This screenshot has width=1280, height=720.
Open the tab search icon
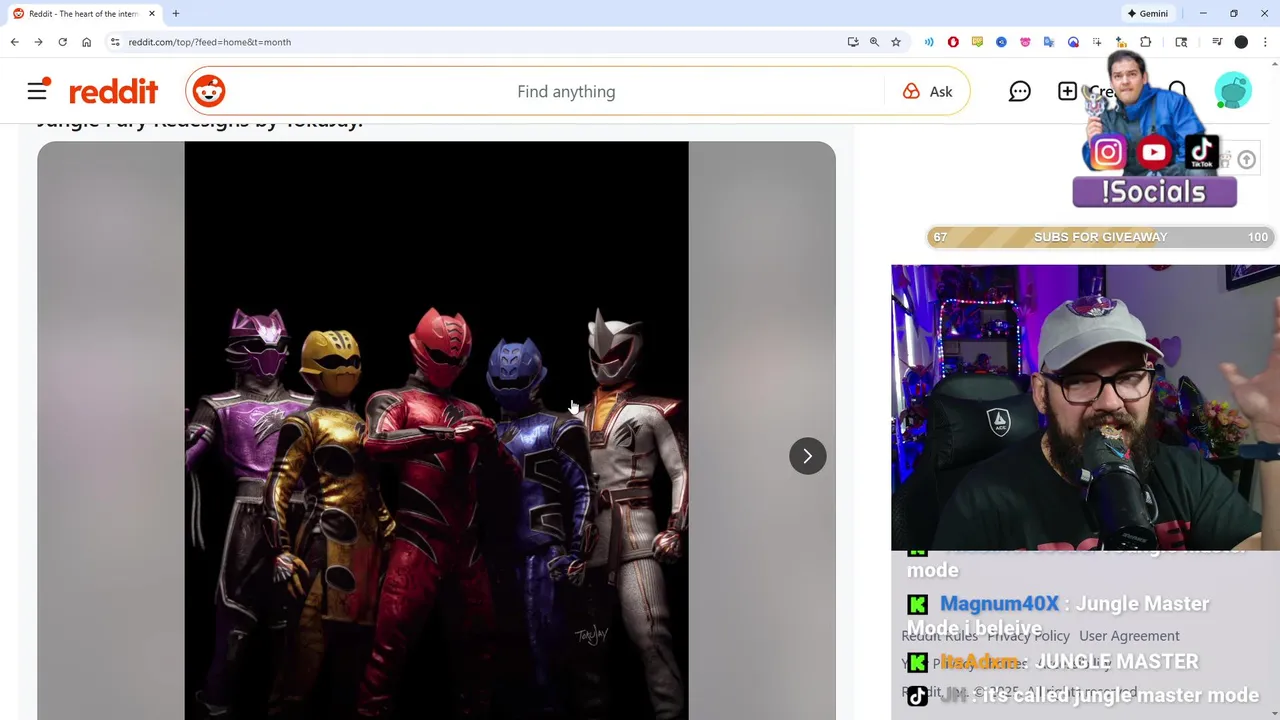click(x=1181, y=42)
